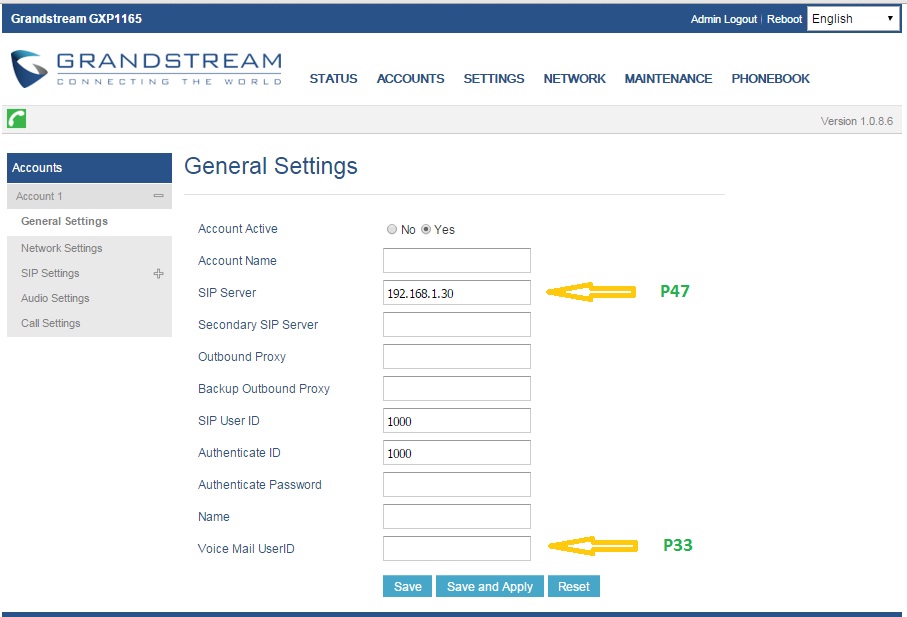Open the MAINTENANCE menu
This screenshot has height=617, width=907.
668,79
